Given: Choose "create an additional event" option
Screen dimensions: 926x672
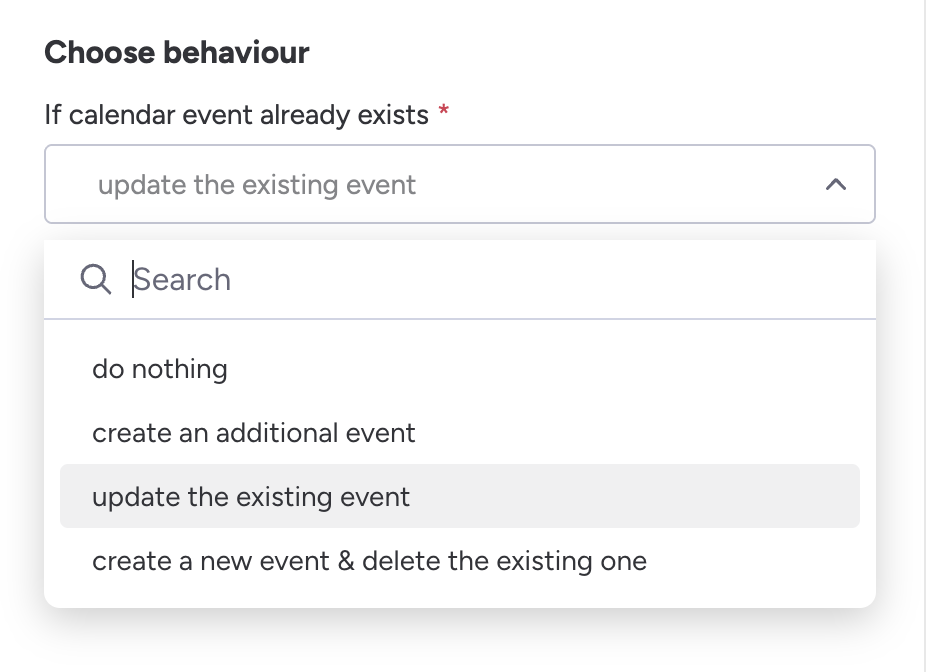Looking at the screenshot, I should [254, 433].
